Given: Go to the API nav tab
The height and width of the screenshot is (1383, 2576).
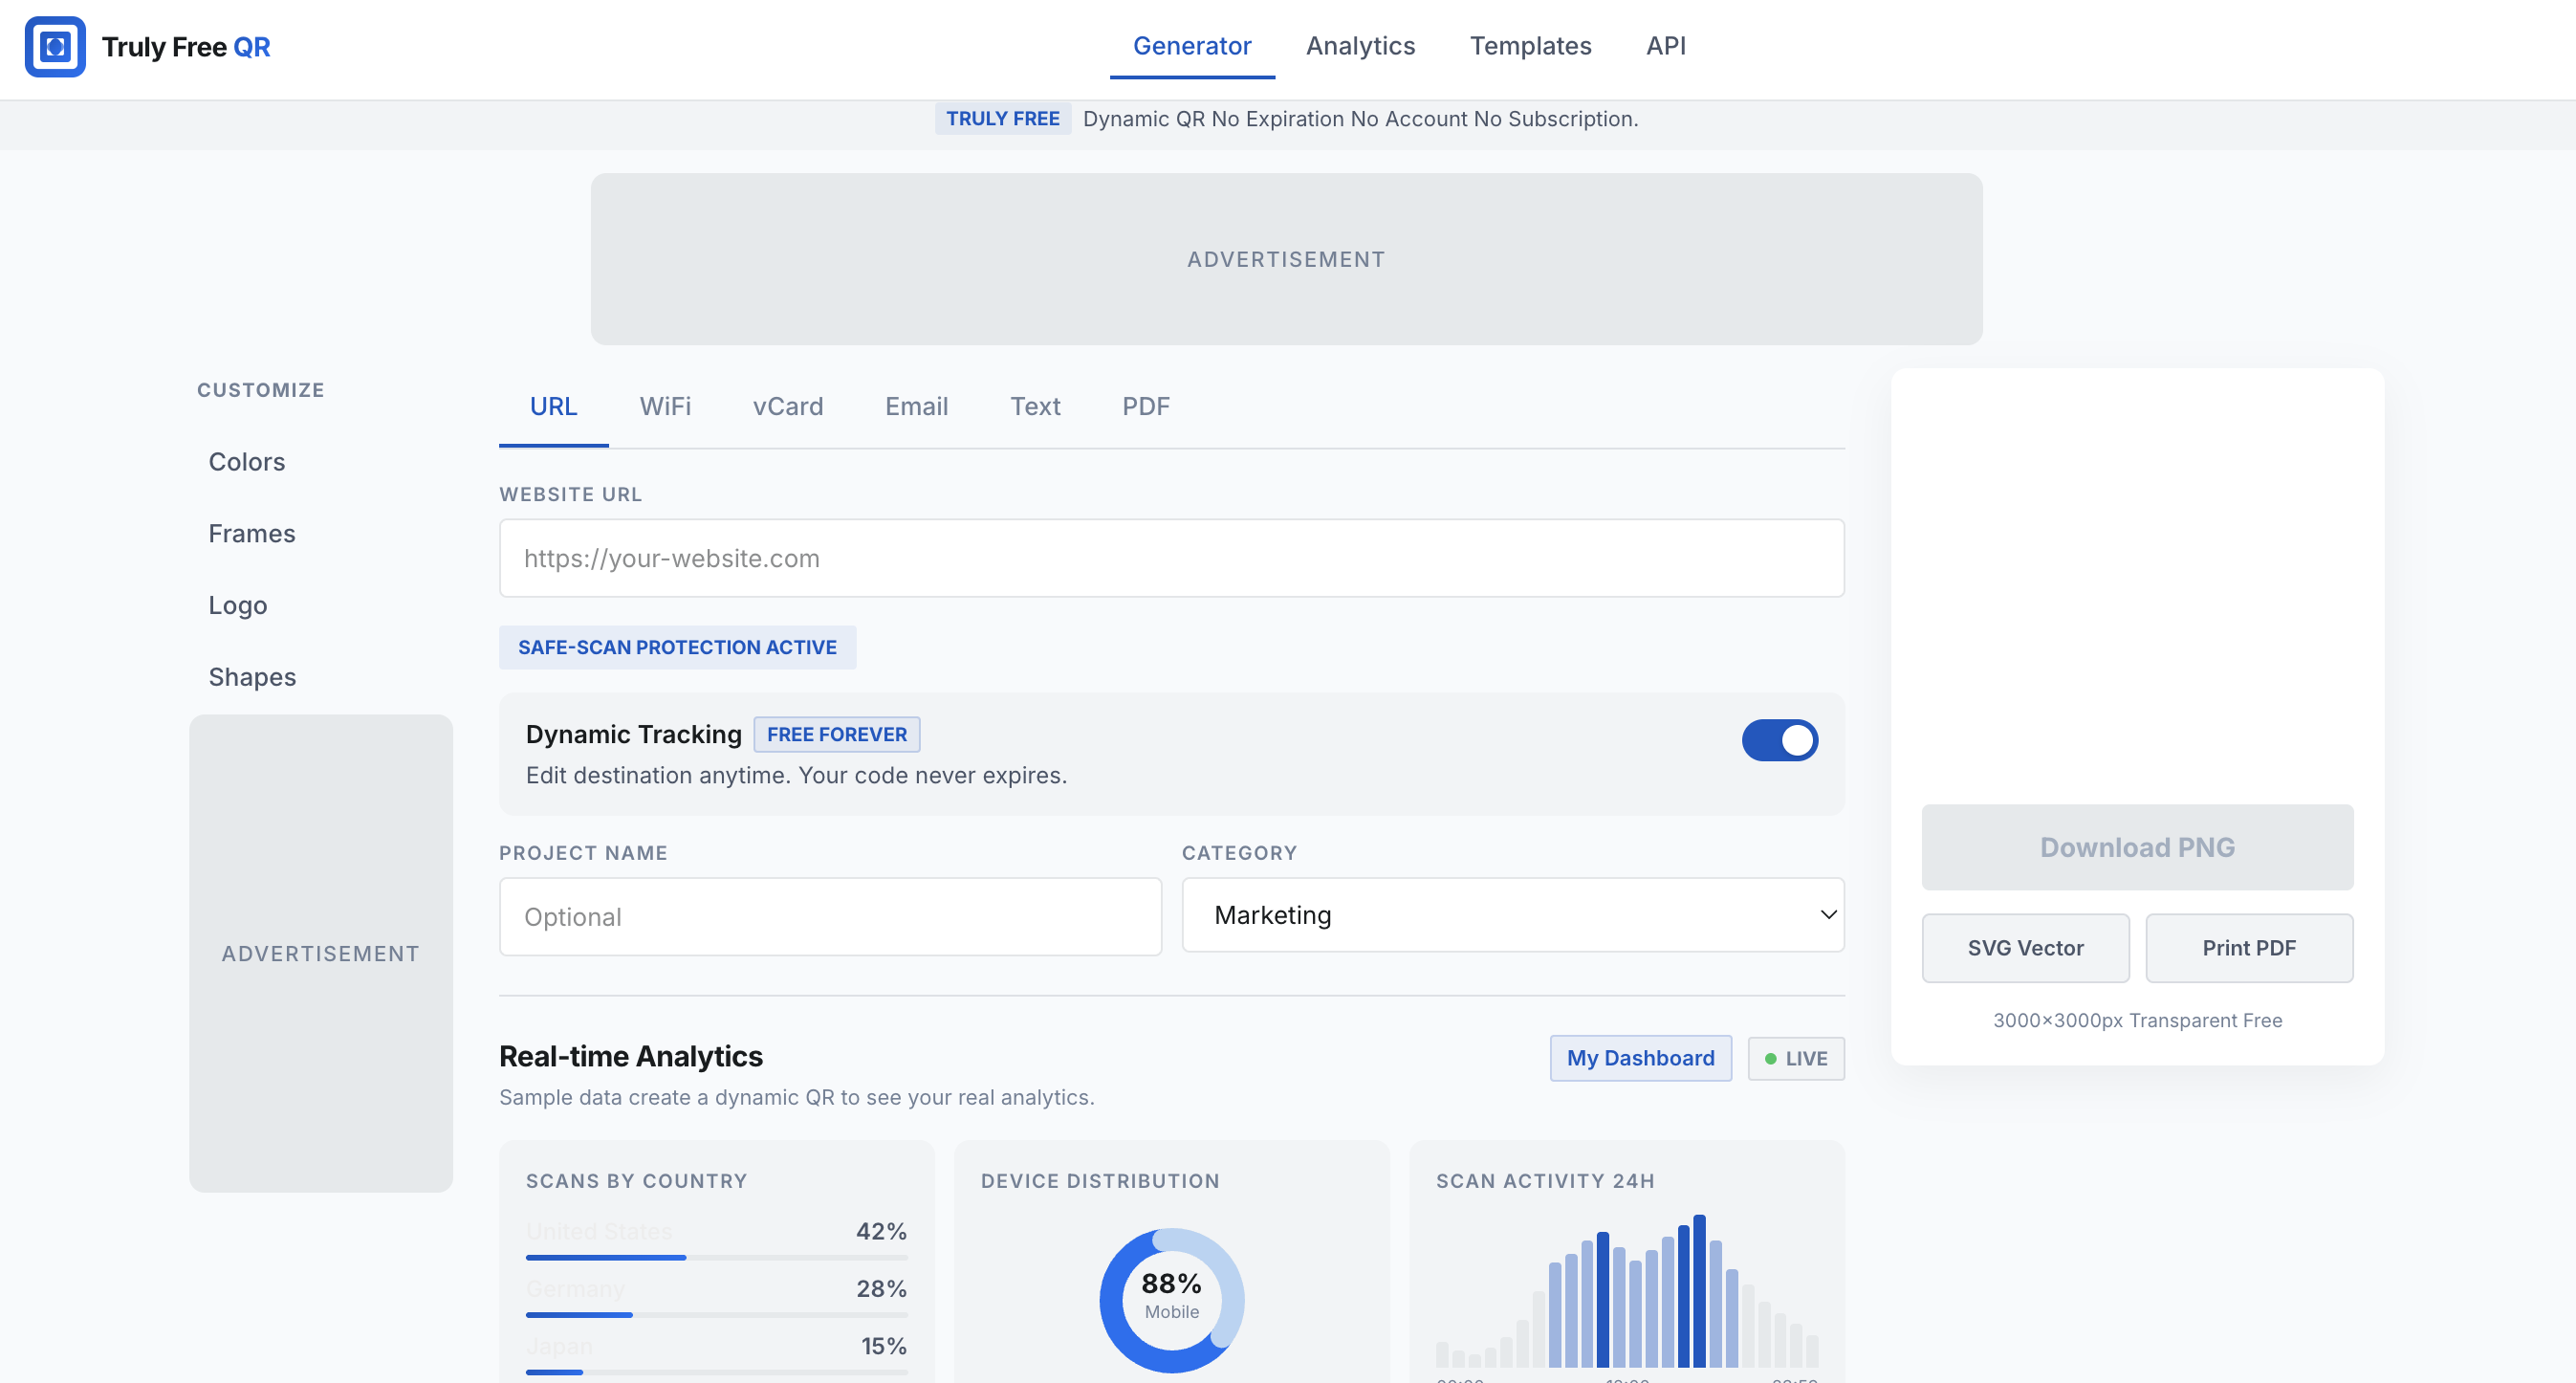Looking at the screenshot, I should point(1665,46).
